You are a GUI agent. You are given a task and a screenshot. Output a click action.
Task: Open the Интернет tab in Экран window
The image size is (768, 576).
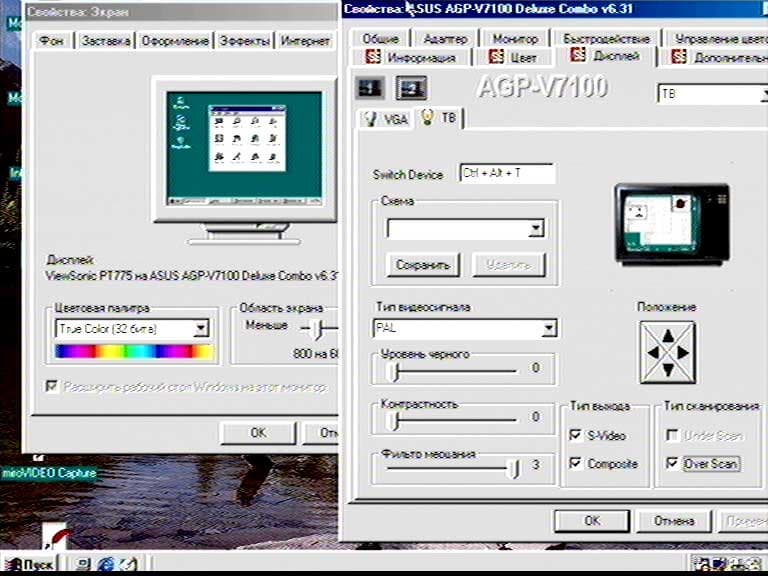pyautogui.click(x=305, y=41)
